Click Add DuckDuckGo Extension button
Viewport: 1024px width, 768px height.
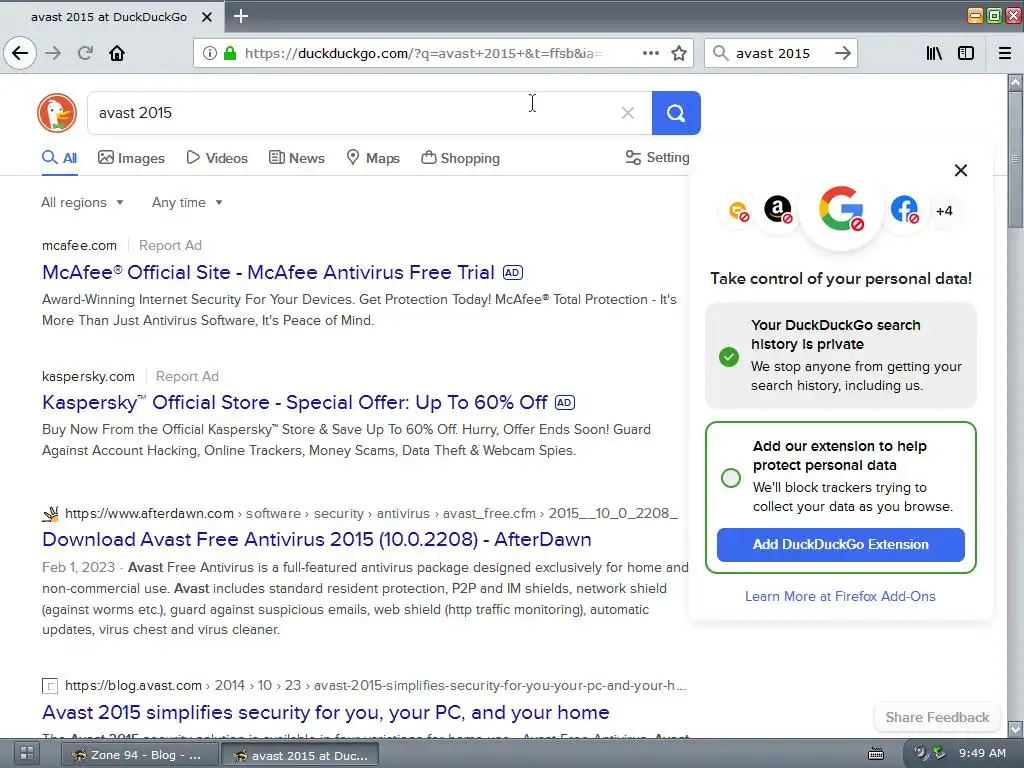tap(840, 545)
